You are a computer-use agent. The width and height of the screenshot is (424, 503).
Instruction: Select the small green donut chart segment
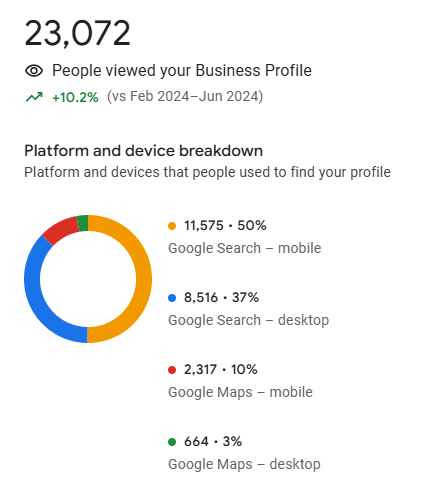[83, 223]
